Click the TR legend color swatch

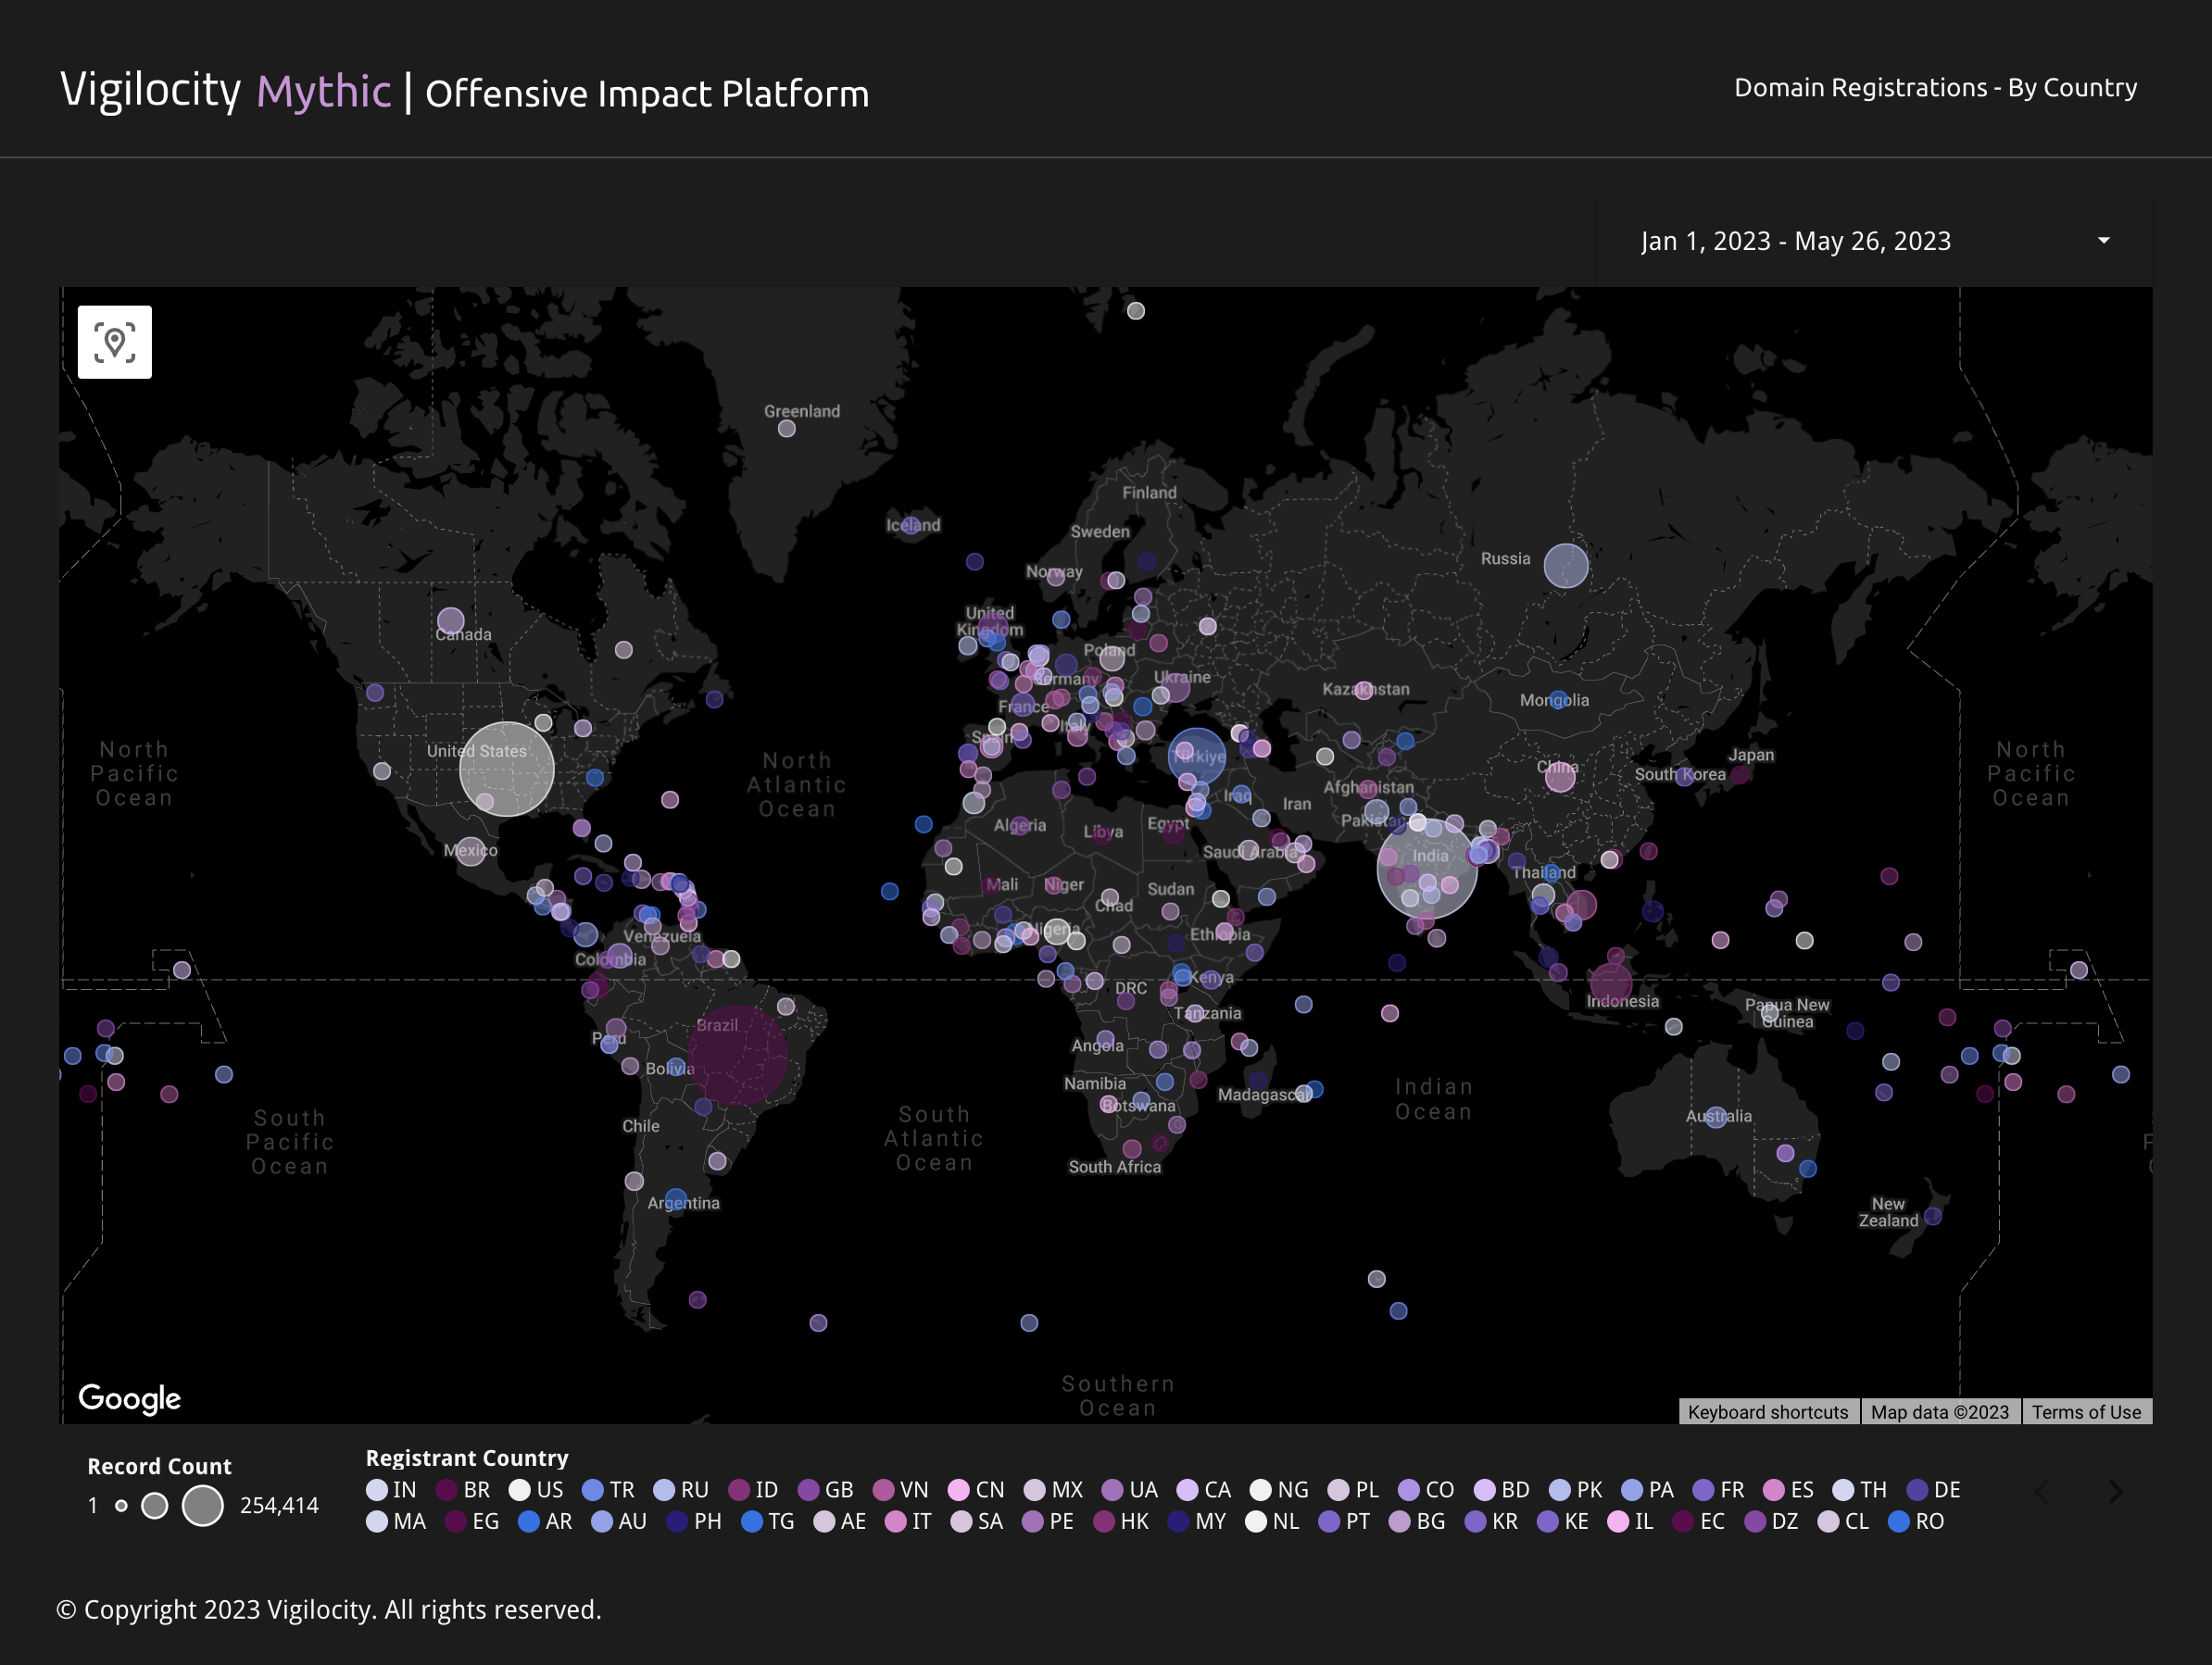point(593,1490)
